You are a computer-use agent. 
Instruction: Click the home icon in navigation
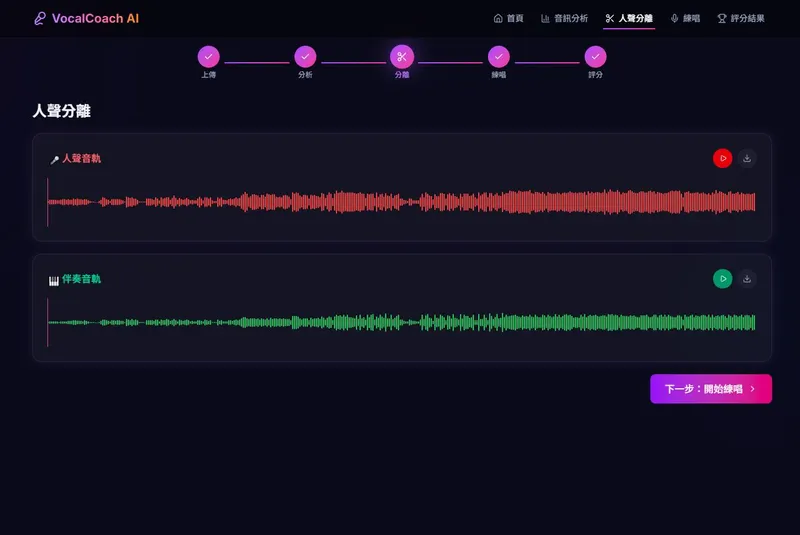click(498, 18)
